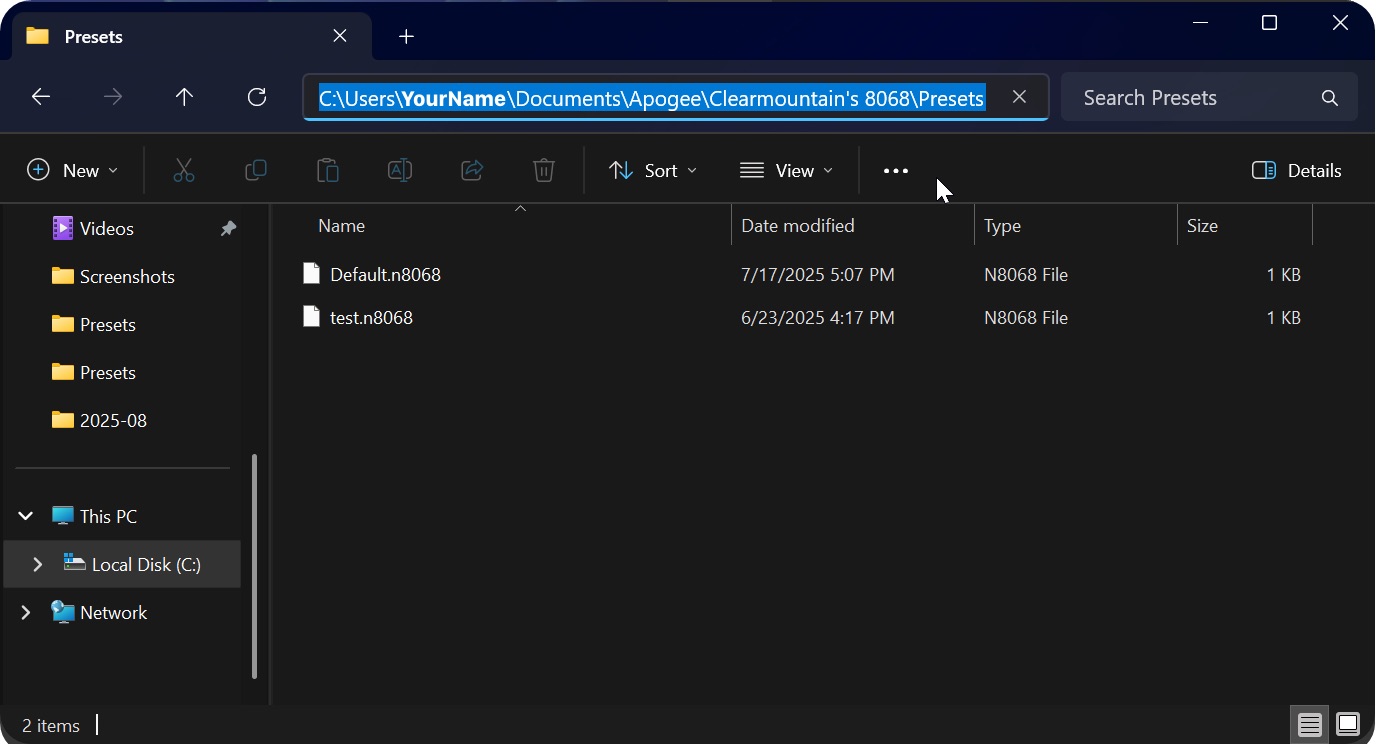Click the magnifier icon in Search Presets
Screen dimensions: 1376x744
(x=1329, y=98)
